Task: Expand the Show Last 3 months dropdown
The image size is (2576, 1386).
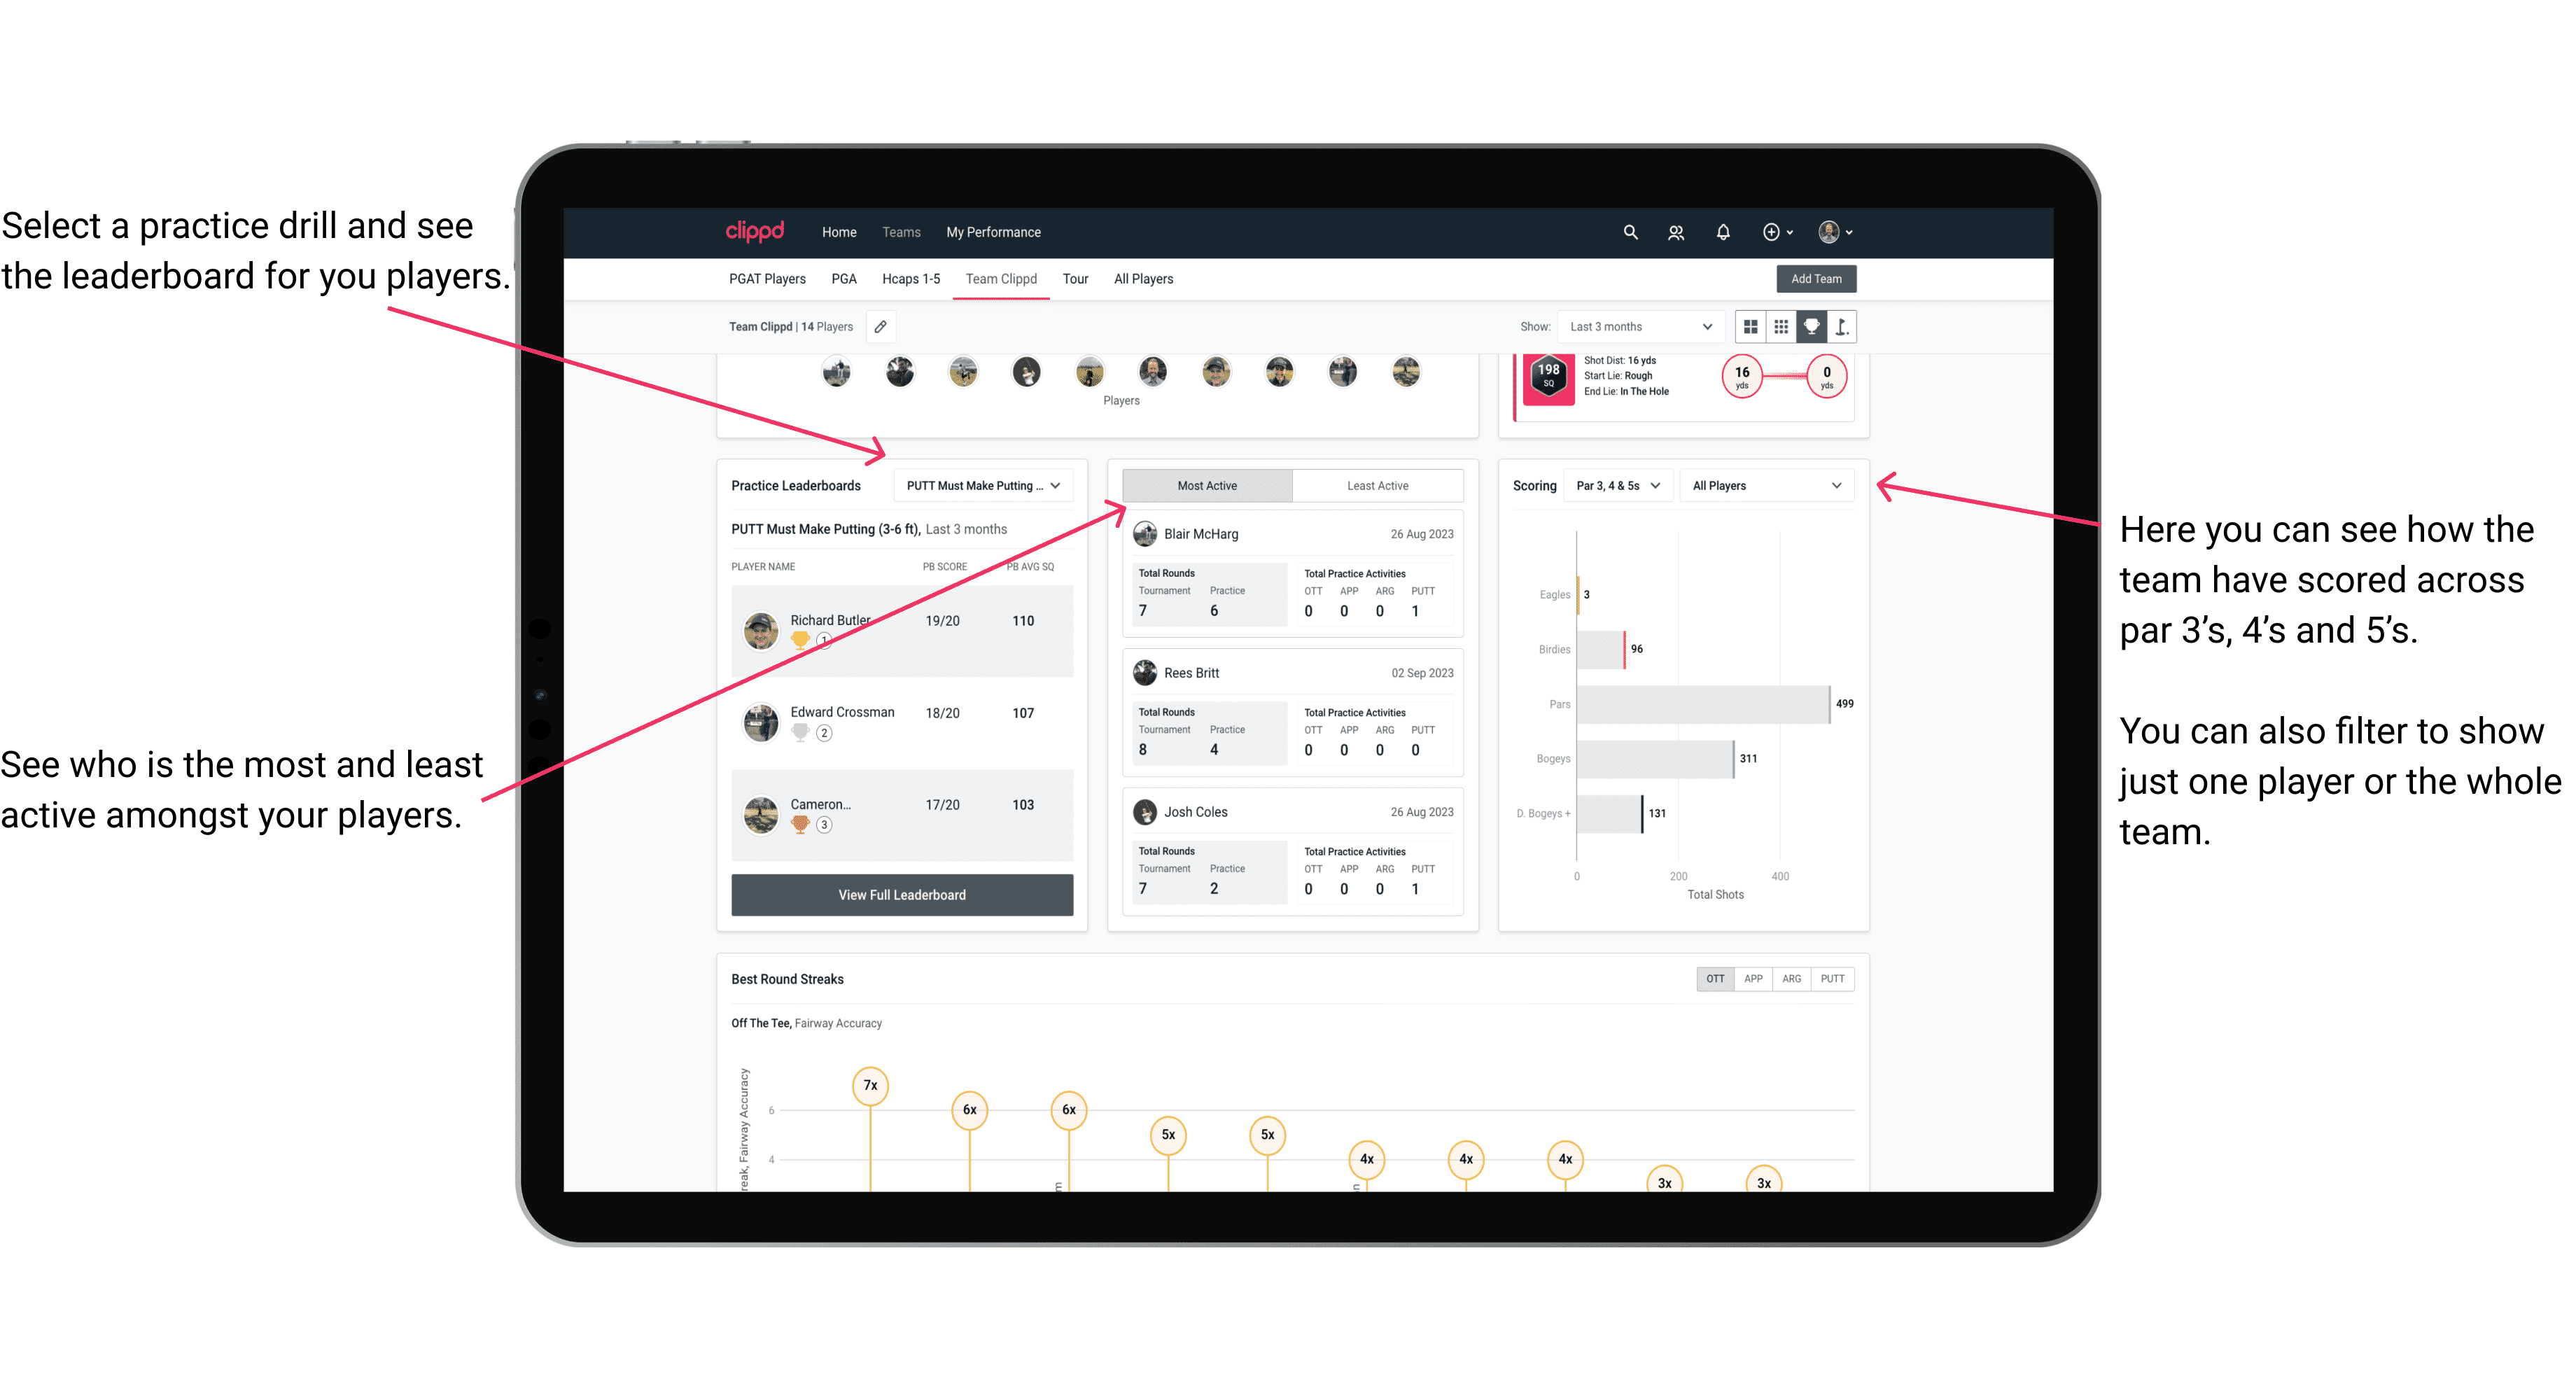Action: coord(1639,326)
